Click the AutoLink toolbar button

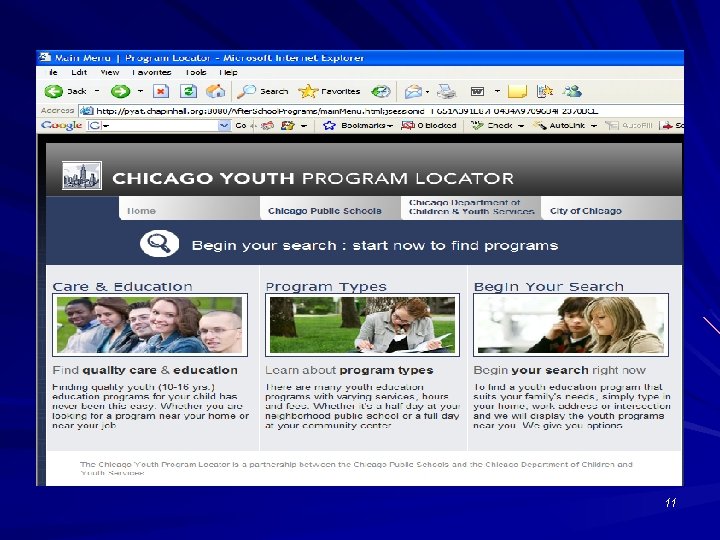(x=559, y=125)
